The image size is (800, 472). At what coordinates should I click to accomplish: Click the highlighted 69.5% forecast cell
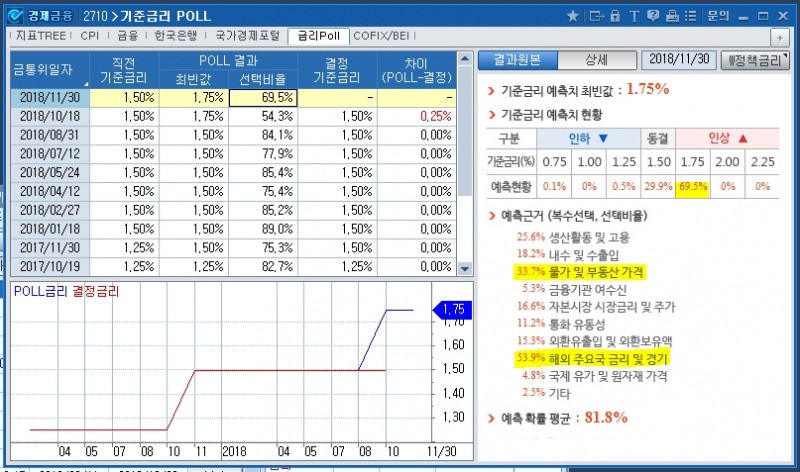pos(693,186)
